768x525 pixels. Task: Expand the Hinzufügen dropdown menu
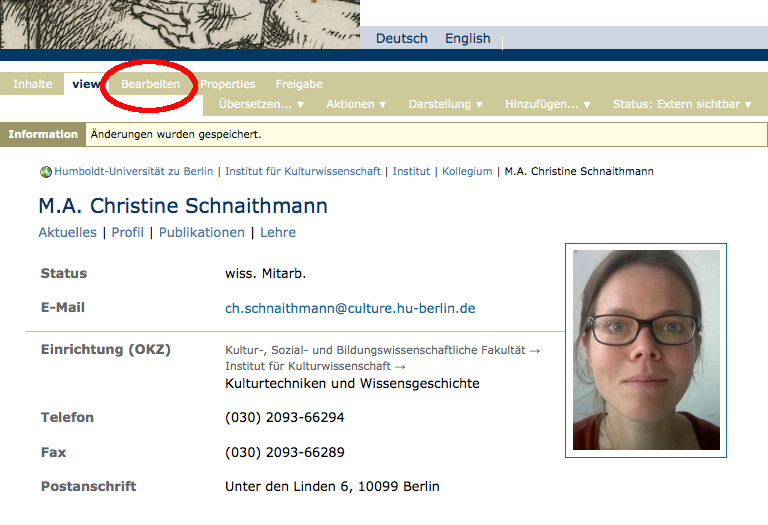[x=548, y=104]
